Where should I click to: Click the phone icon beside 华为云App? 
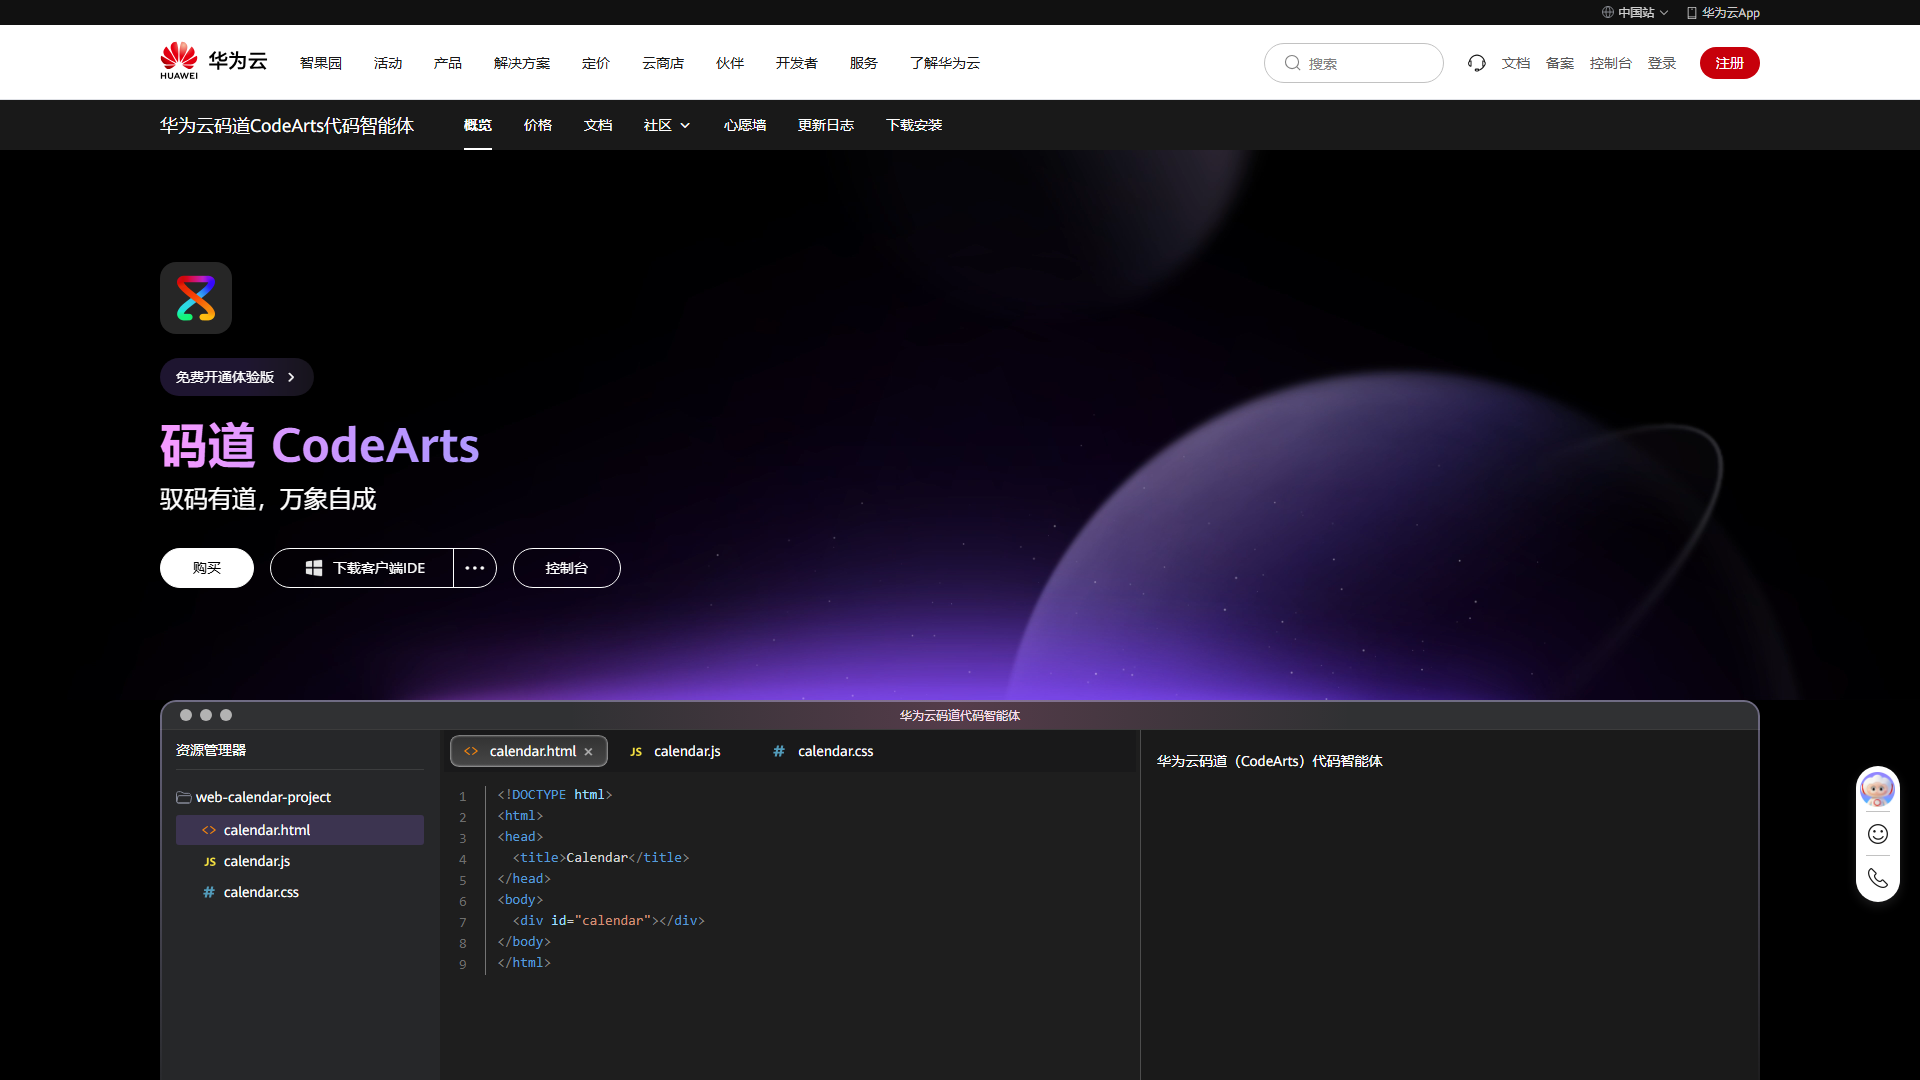coord(1692,13)
